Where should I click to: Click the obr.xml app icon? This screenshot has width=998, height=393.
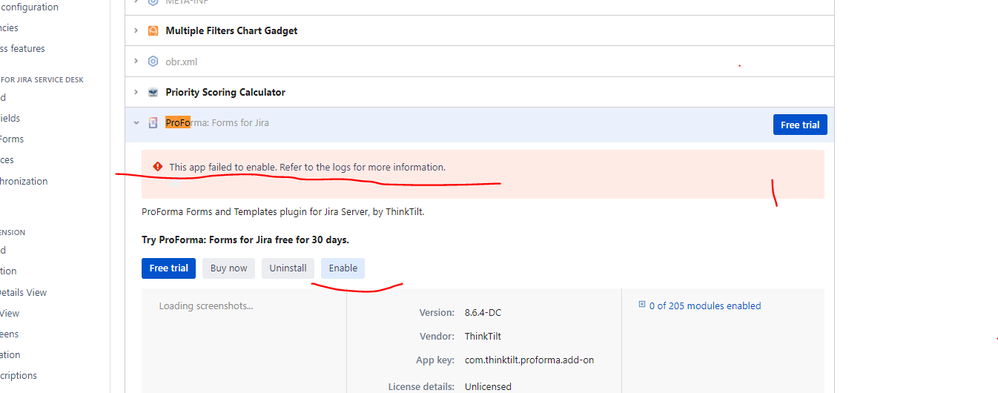pos(153,61)
